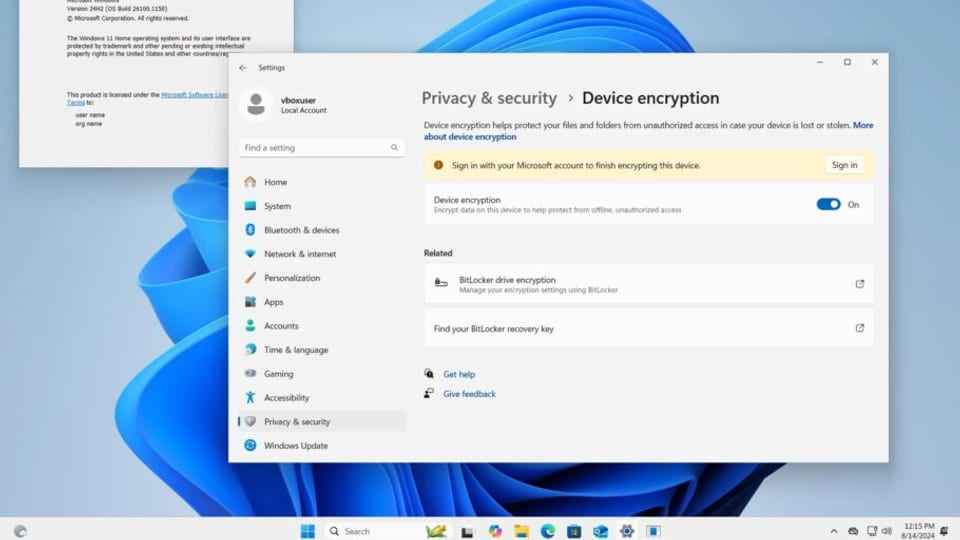The width and height of the screenshot is (960, 540).
Task: Click the Privacy & security shield icon
Action: pos(250,421)
